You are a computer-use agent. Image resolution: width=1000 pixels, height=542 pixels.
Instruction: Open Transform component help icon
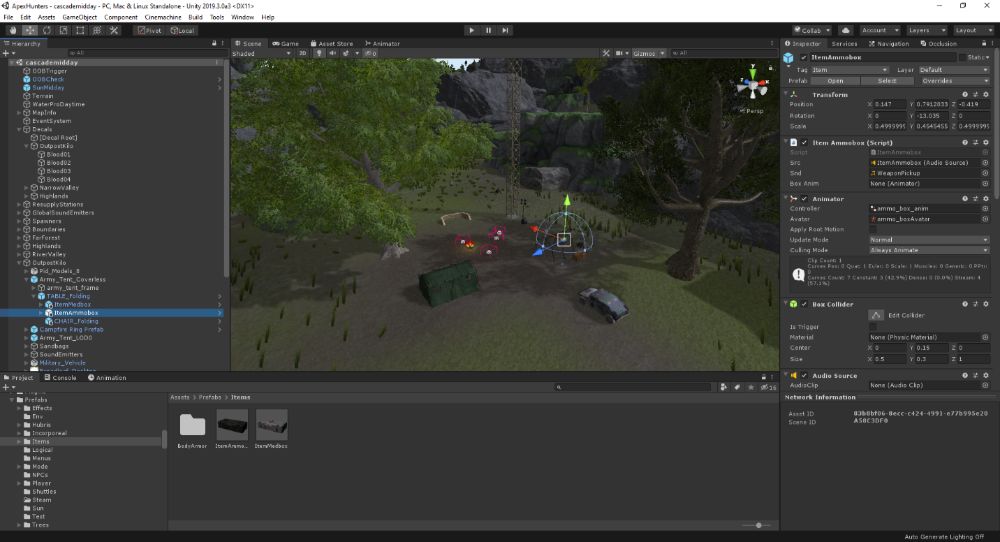(964, 94)
